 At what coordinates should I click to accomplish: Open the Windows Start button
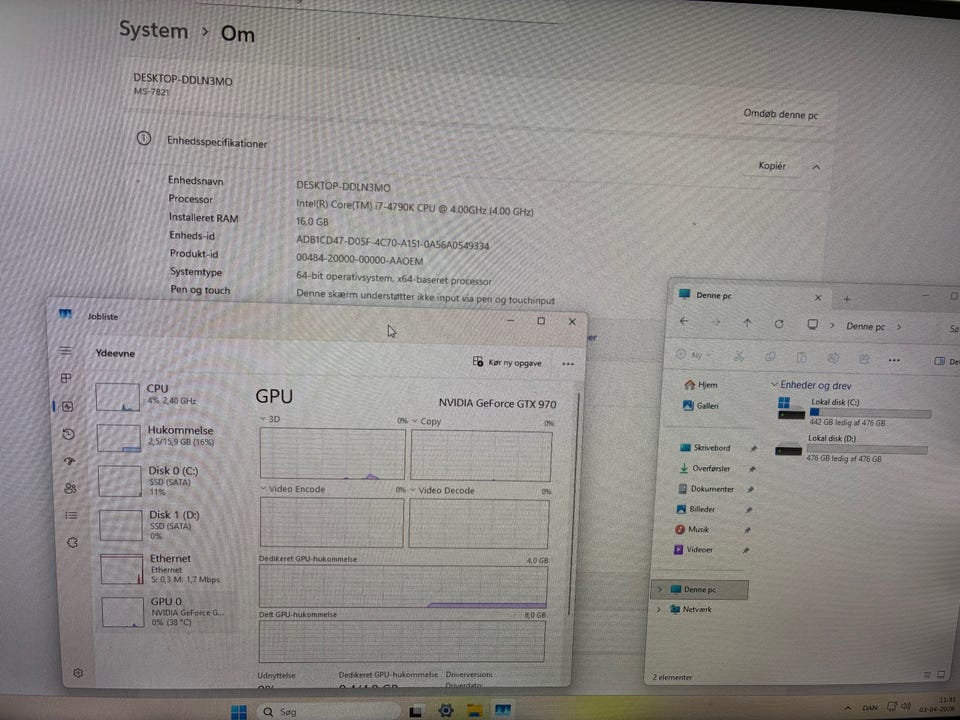coord(239,711)
